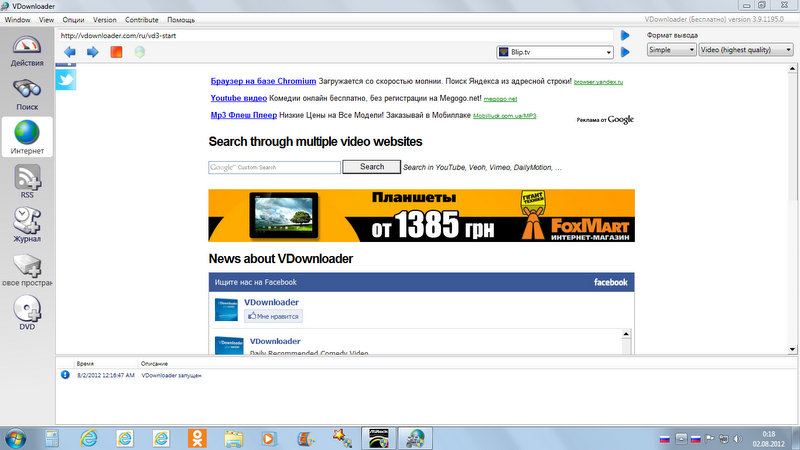Open the Помощь menu

pos(181,20)
